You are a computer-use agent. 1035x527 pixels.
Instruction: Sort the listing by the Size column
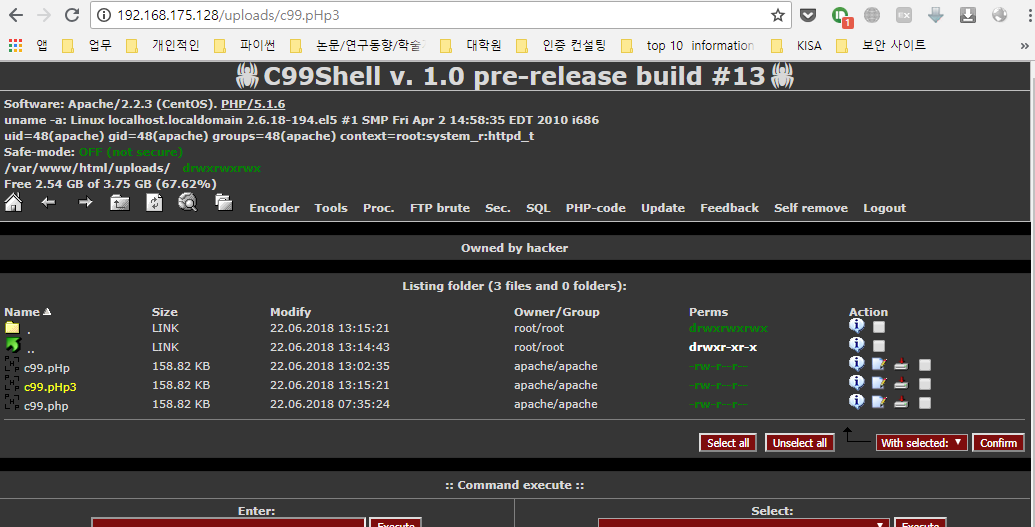pos(164,312)
